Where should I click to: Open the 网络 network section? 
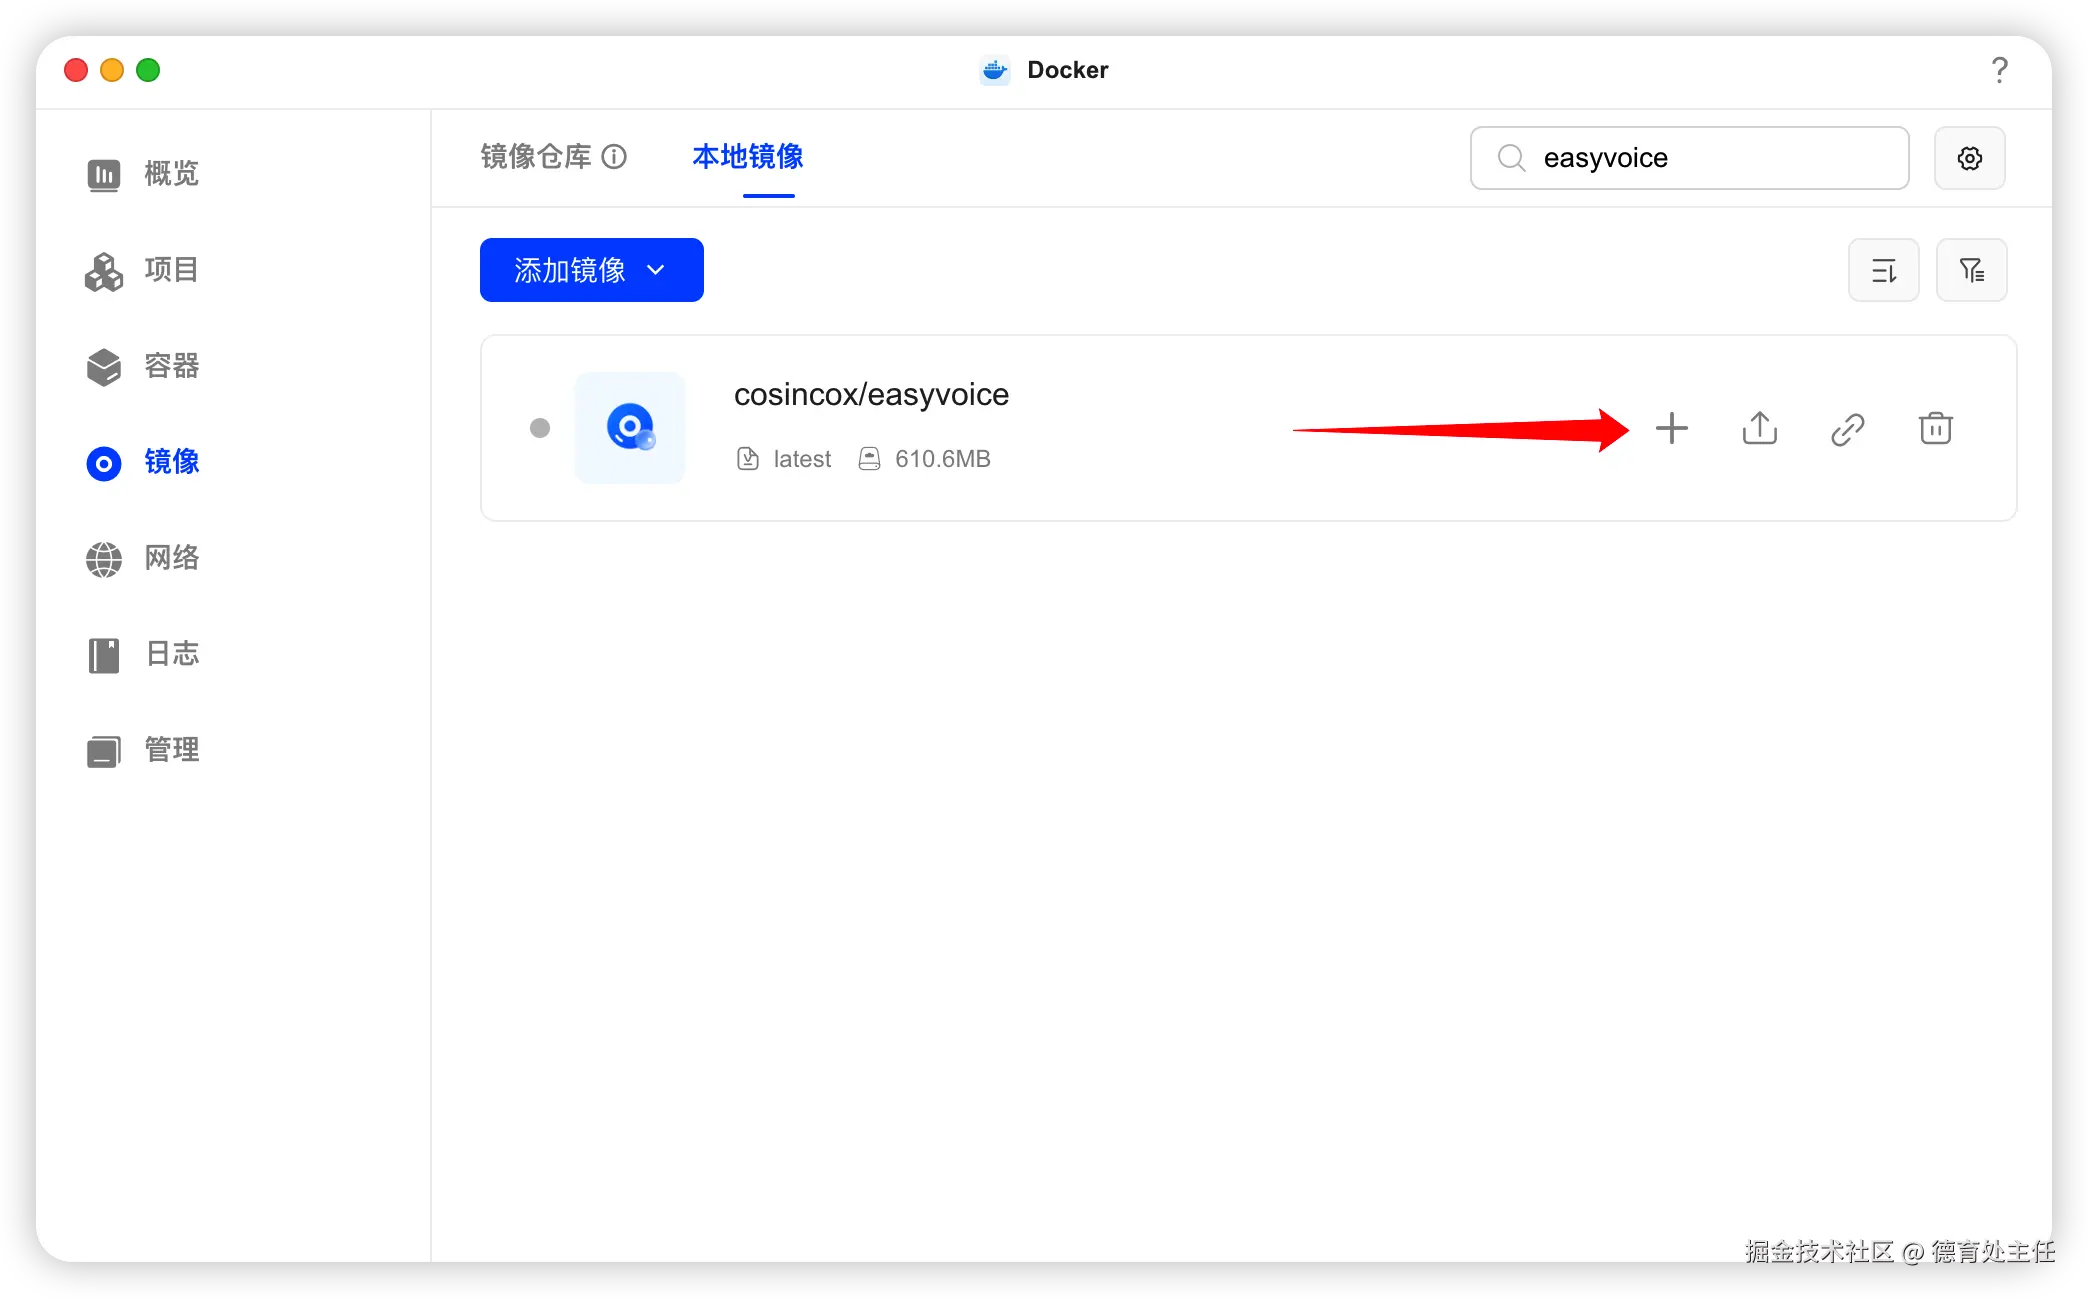[x=143, y=558]
